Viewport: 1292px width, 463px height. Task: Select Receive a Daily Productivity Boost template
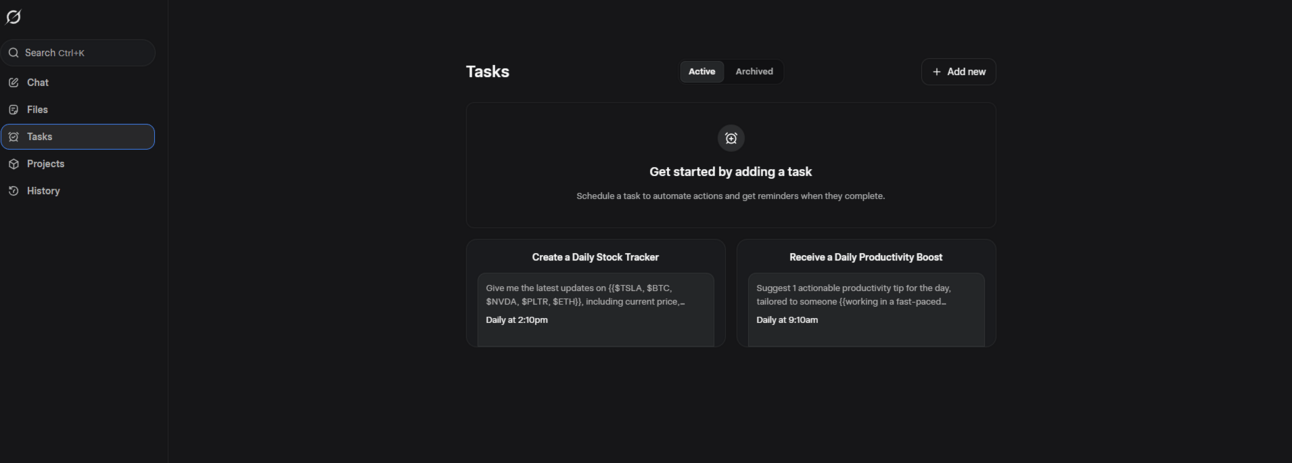[x=866, y=257]
